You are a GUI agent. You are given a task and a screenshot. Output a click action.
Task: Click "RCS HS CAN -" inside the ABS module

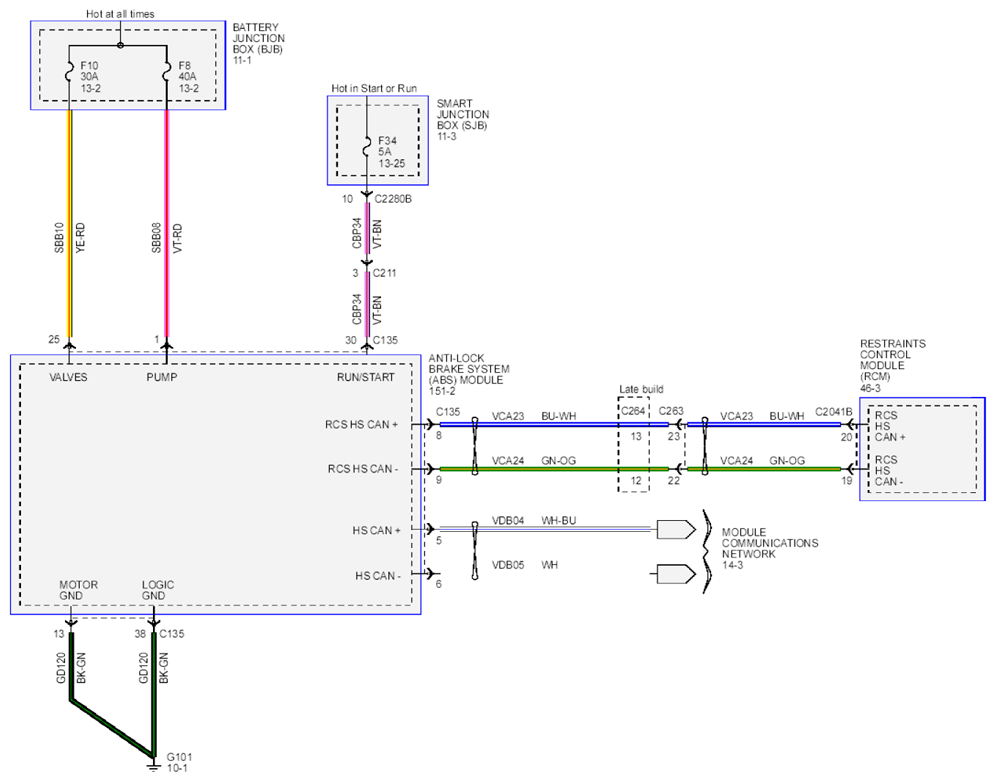click(x=363, y=469)
